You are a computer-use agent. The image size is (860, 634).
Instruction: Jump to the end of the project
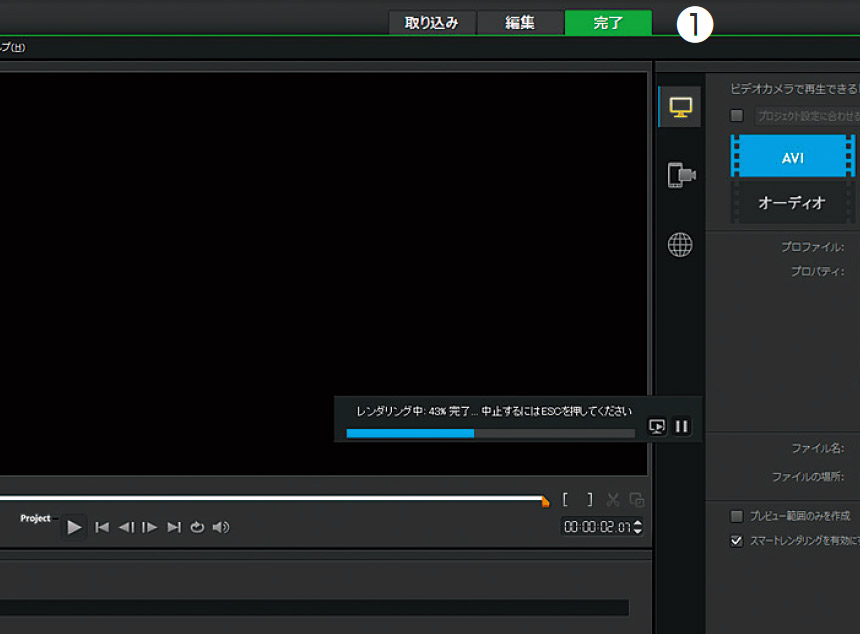(174, 527)
